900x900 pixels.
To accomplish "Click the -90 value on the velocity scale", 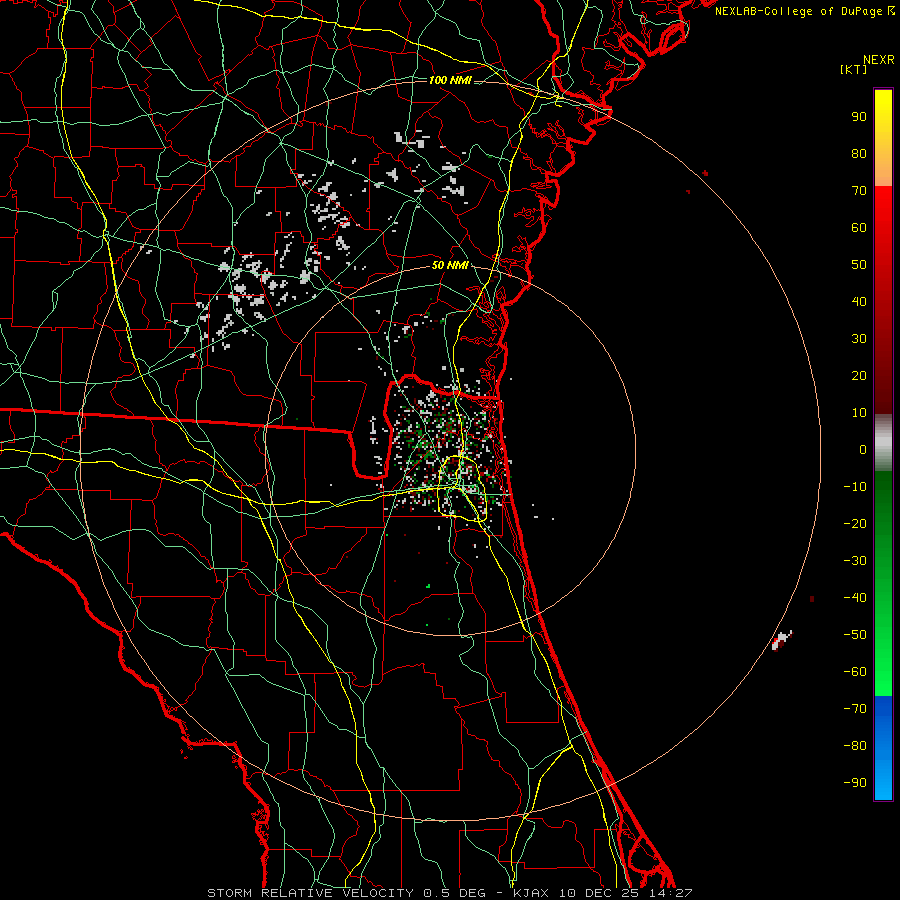I will pyautogui.click(x=855, y=783).
